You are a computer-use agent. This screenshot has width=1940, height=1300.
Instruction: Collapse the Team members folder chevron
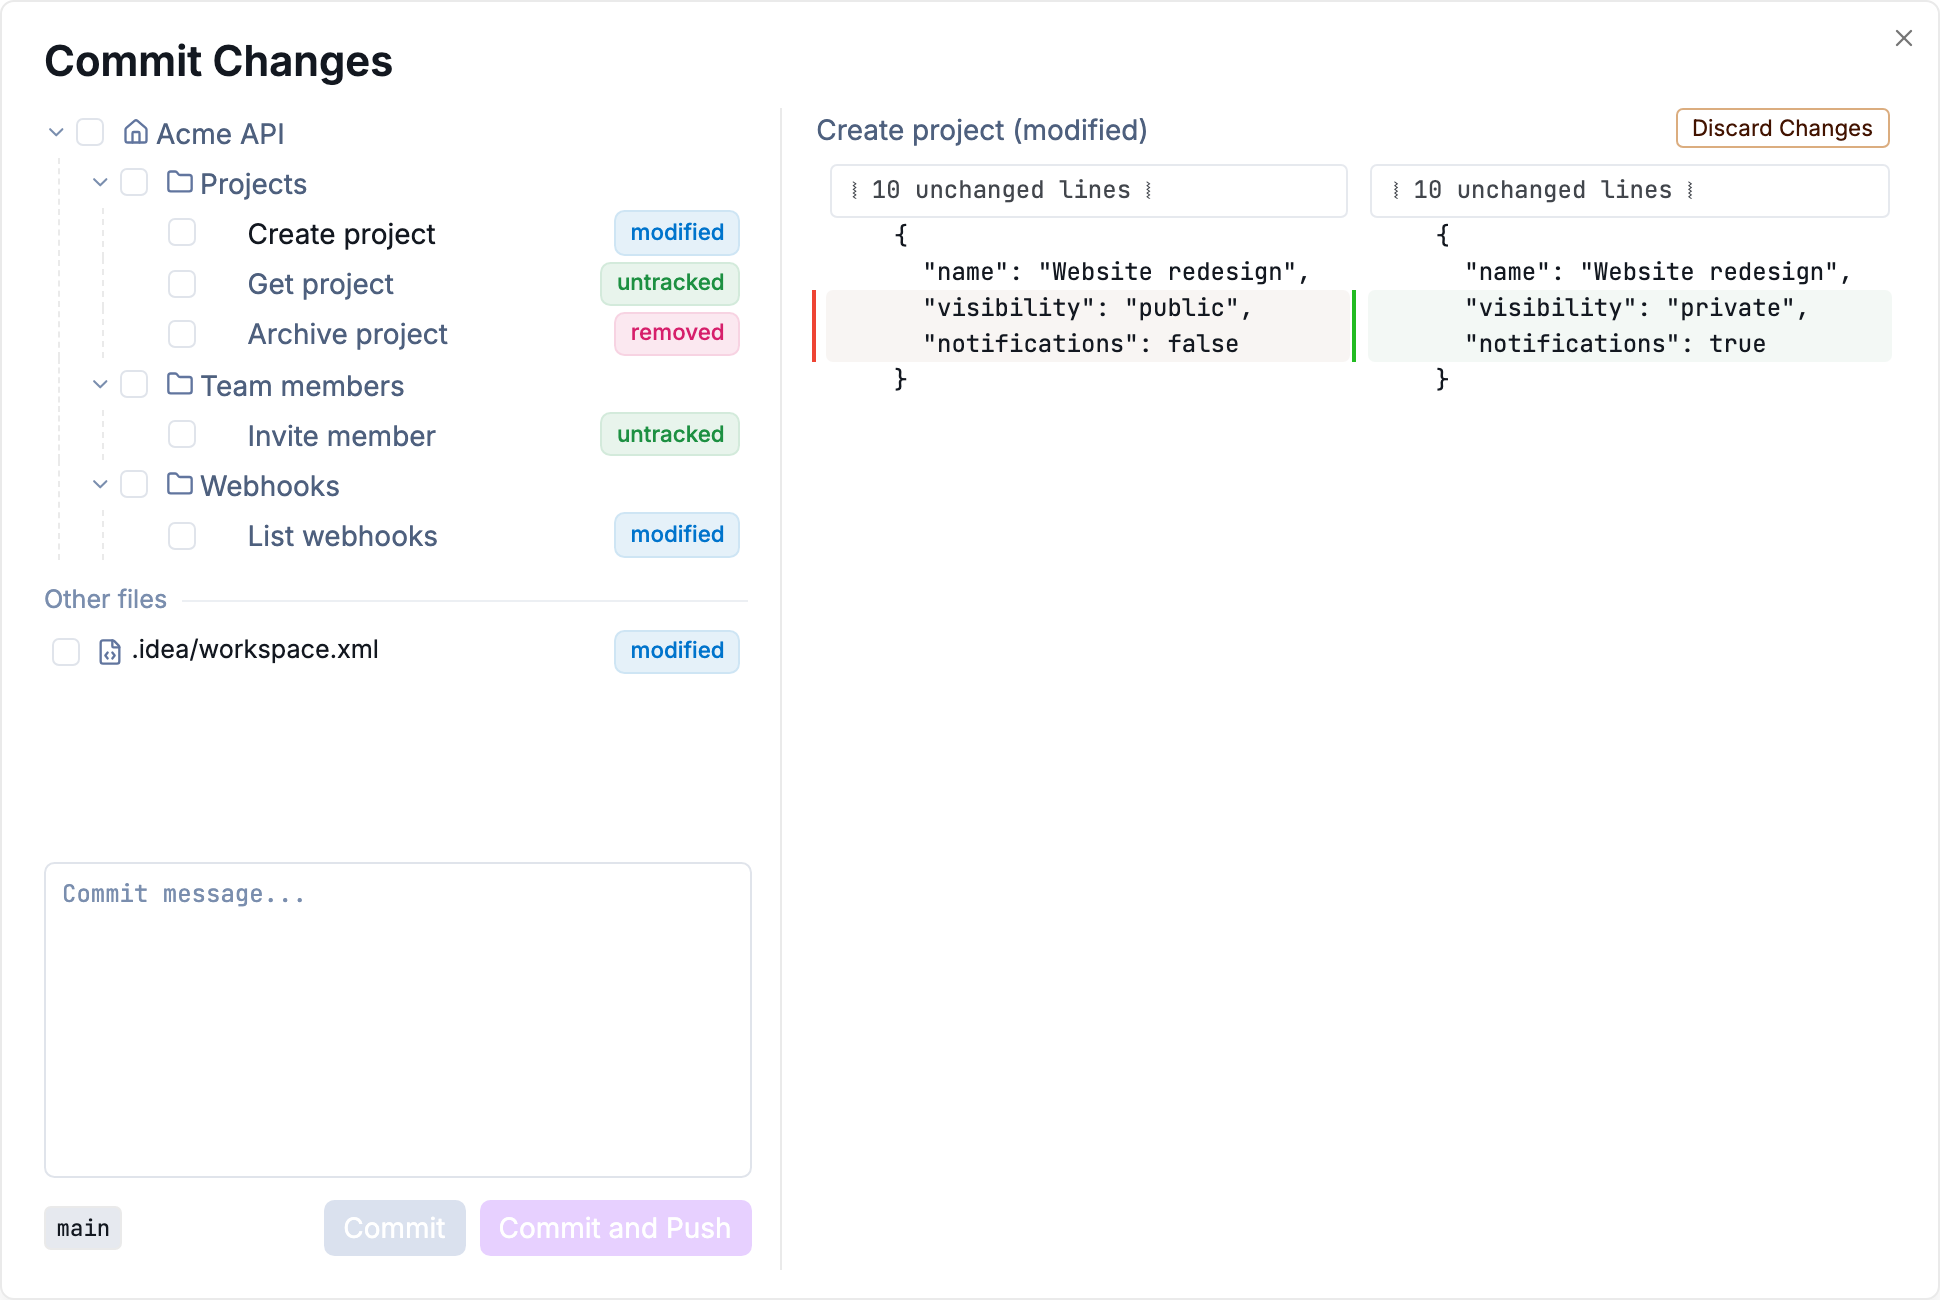pyautogui.click(x=100, y=384)
